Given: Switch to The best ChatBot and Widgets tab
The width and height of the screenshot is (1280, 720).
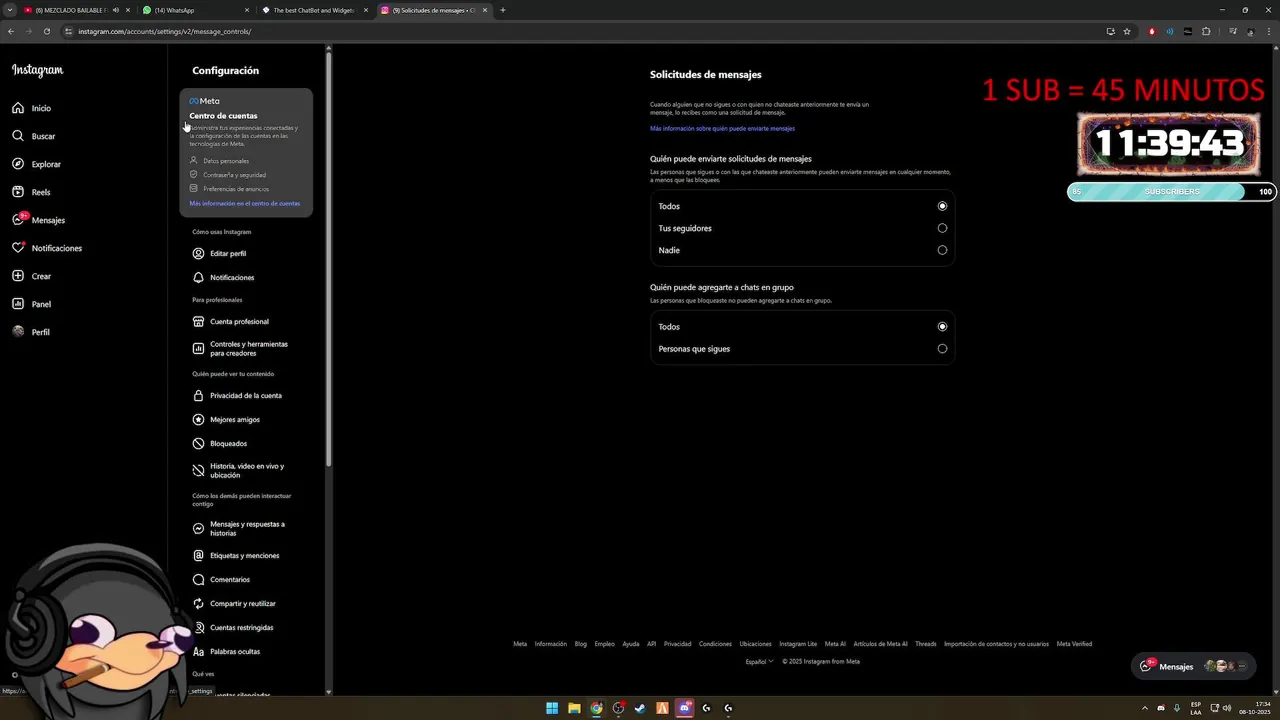Looking at the screenshot, I should (x=314, y=10).
